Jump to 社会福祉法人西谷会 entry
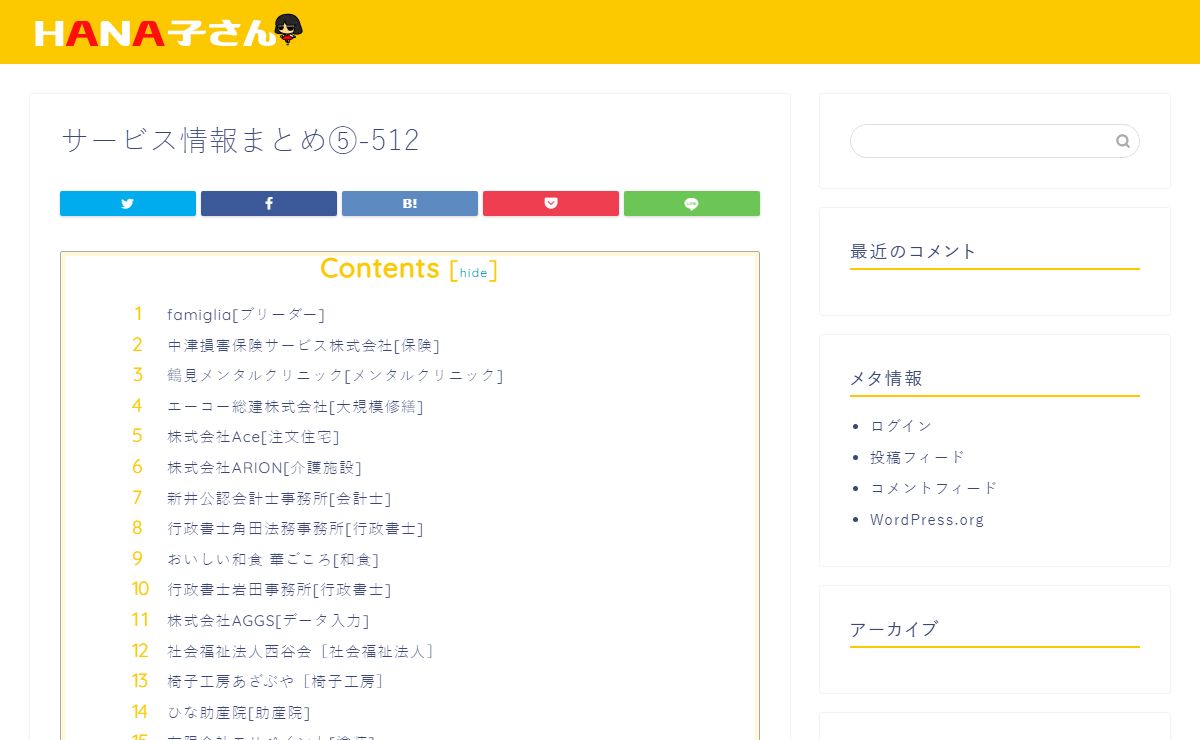Viewport: 1200px width, 740px height. pyautogui.click(x=301, y=651)
